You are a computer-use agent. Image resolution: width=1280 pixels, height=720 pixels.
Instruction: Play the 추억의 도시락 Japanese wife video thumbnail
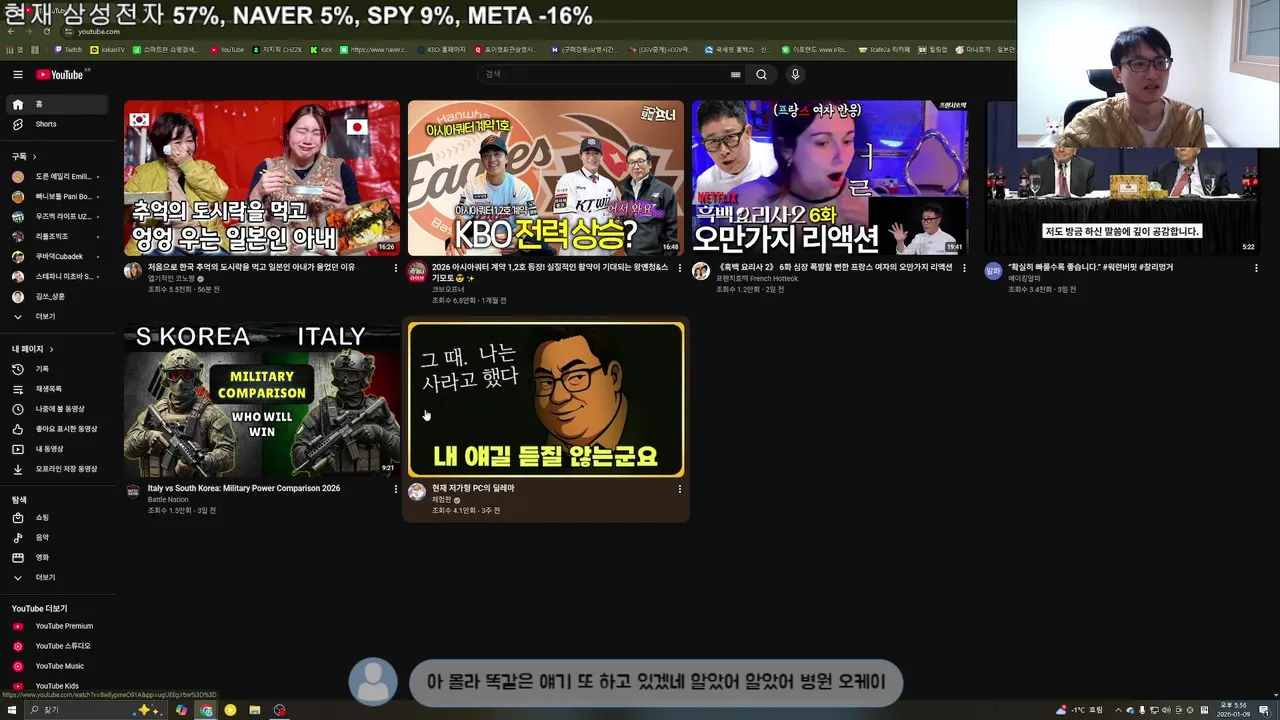click(262, 178)
